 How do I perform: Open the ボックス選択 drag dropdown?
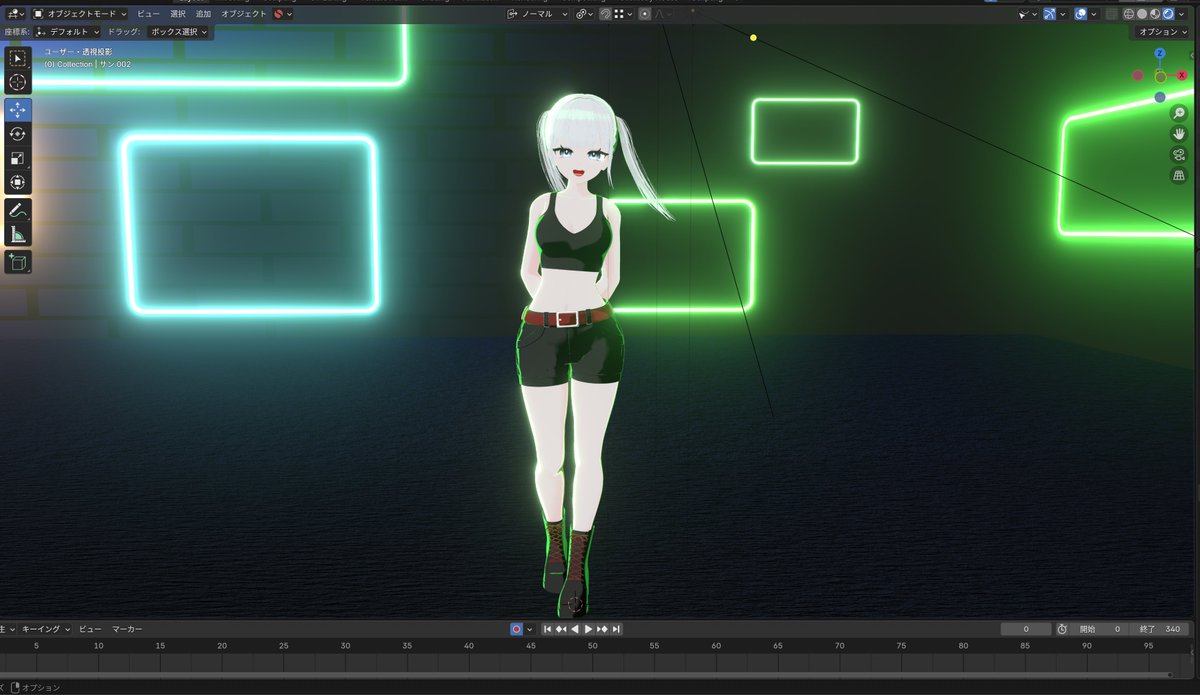(x=179, y=32)
